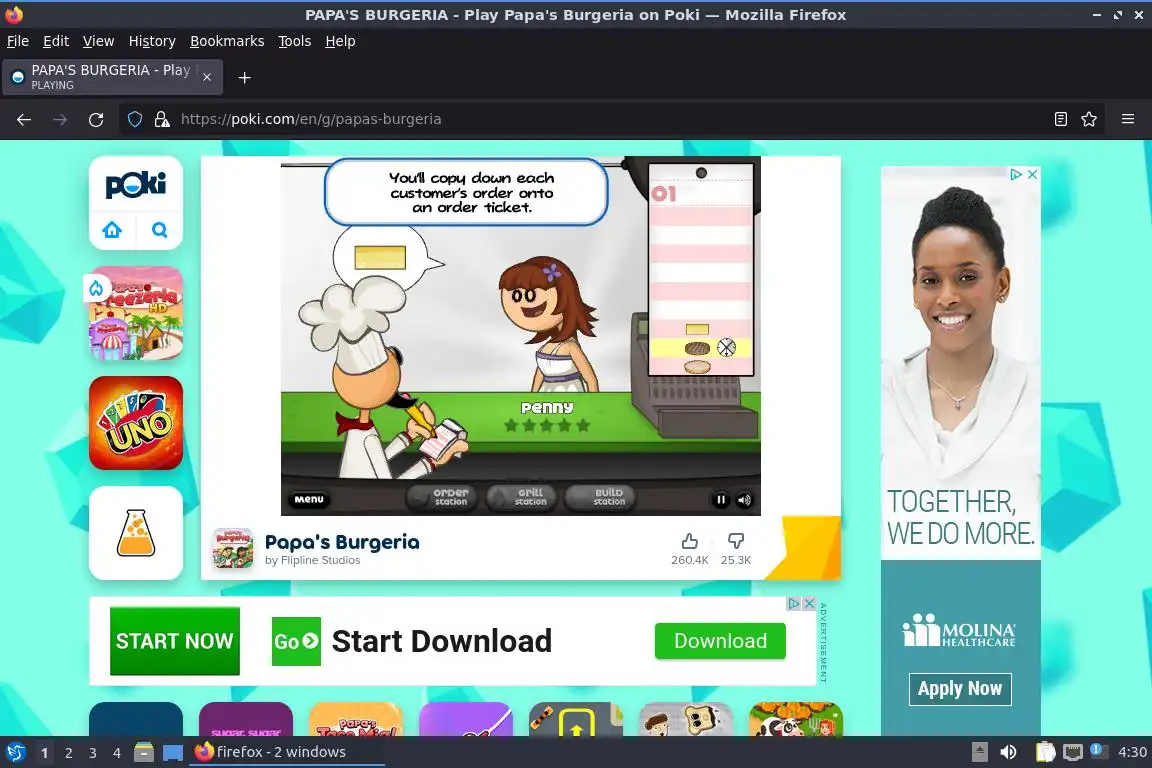The height and width of the screenshot is (768, 1152).
Task: Open the Help menu
Action: 340,41
